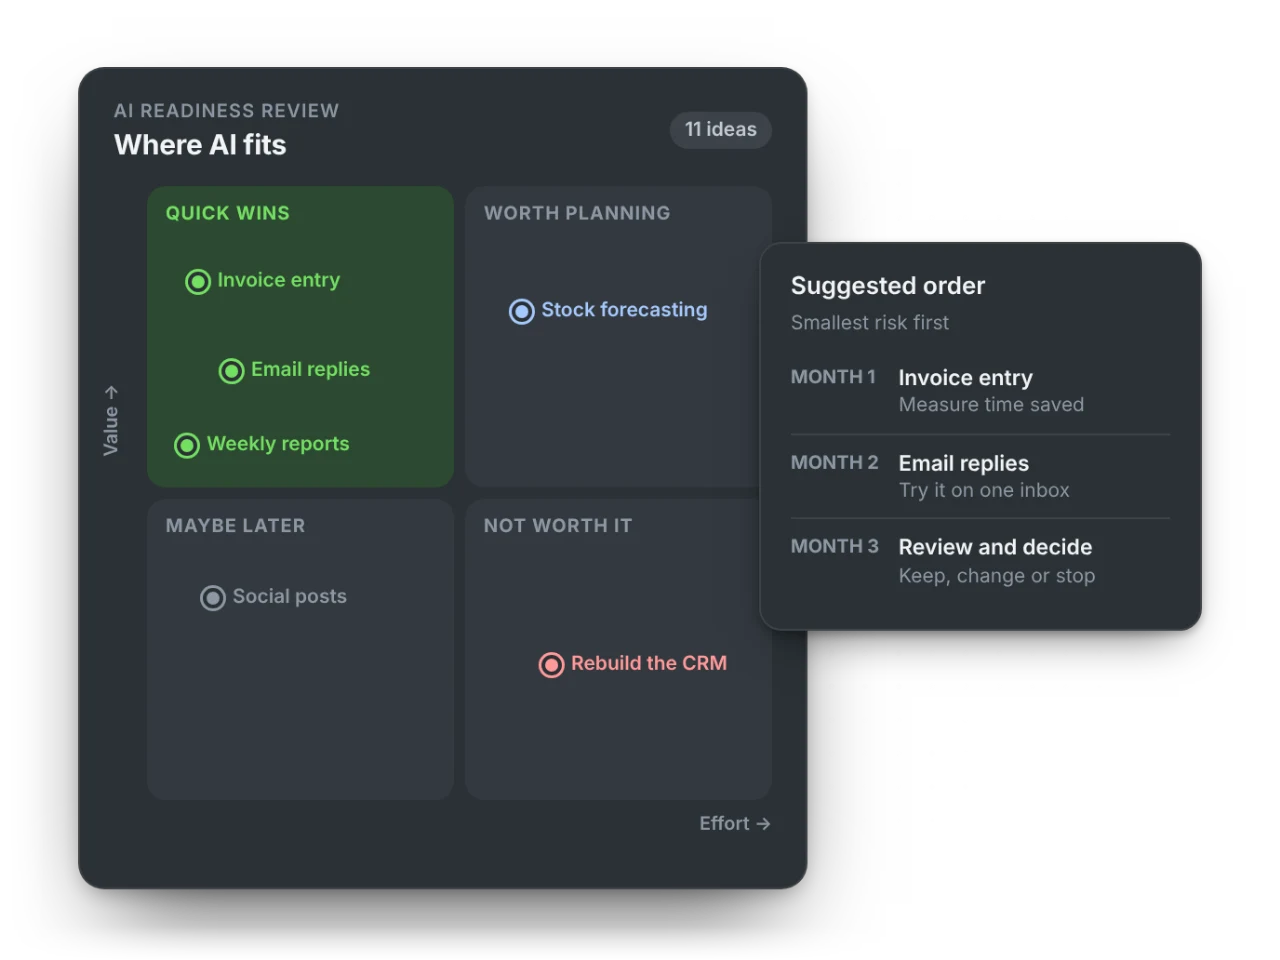Click the Where AI fits title
Image resolution: width=1280 pixels, height=960 pixels.
pyautogui.click(x=200, y=145)
